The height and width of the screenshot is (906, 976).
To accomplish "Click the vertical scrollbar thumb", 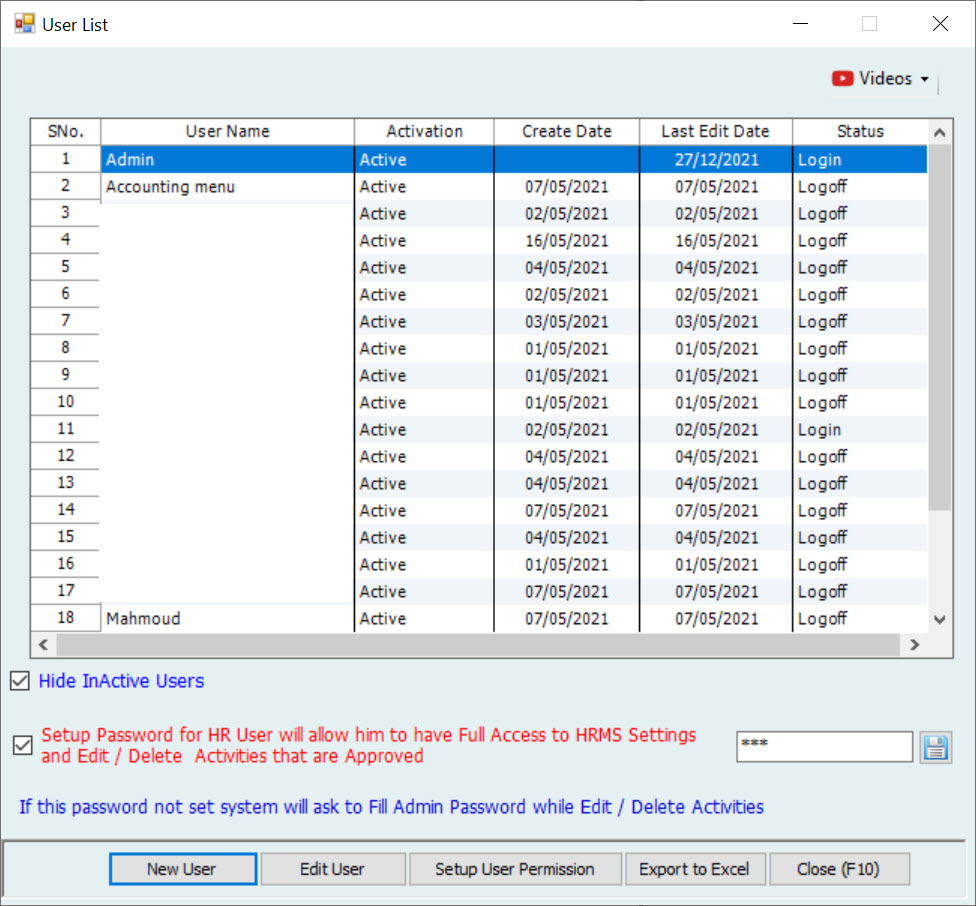I will click(940, 327).
